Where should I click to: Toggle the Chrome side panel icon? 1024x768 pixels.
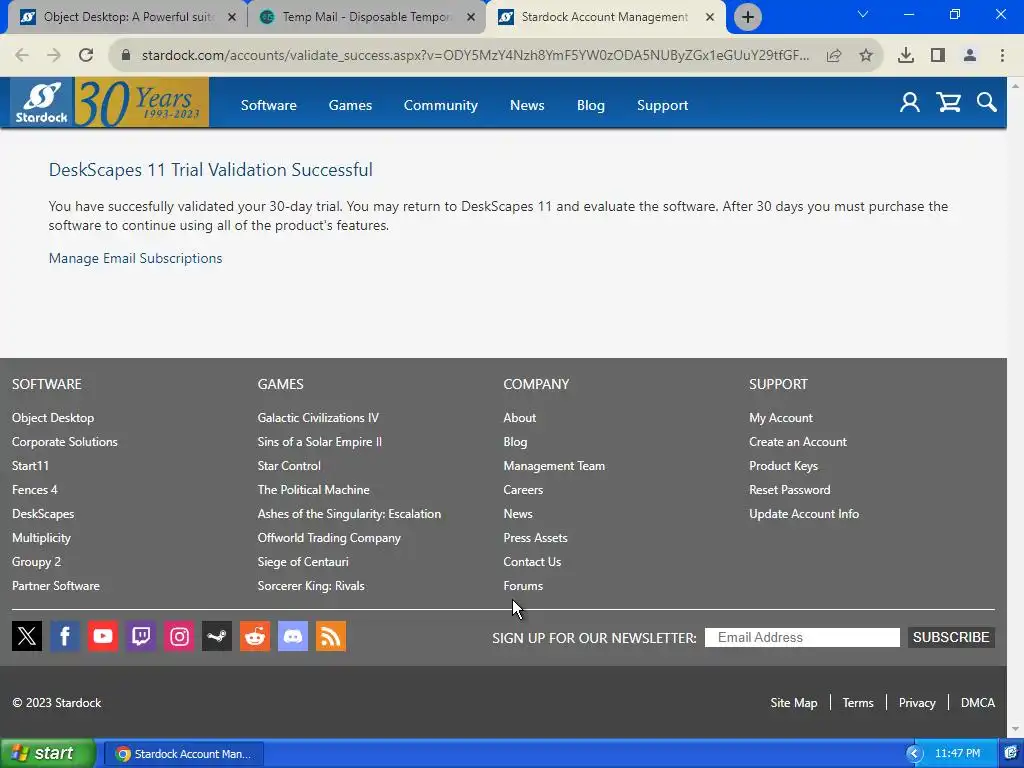938,56
